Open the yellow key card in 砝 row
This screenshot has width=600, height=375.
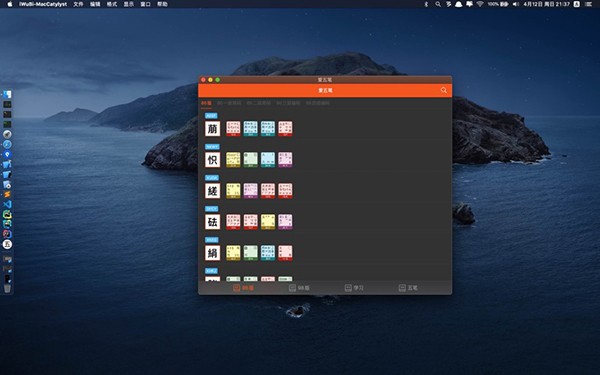268,222
